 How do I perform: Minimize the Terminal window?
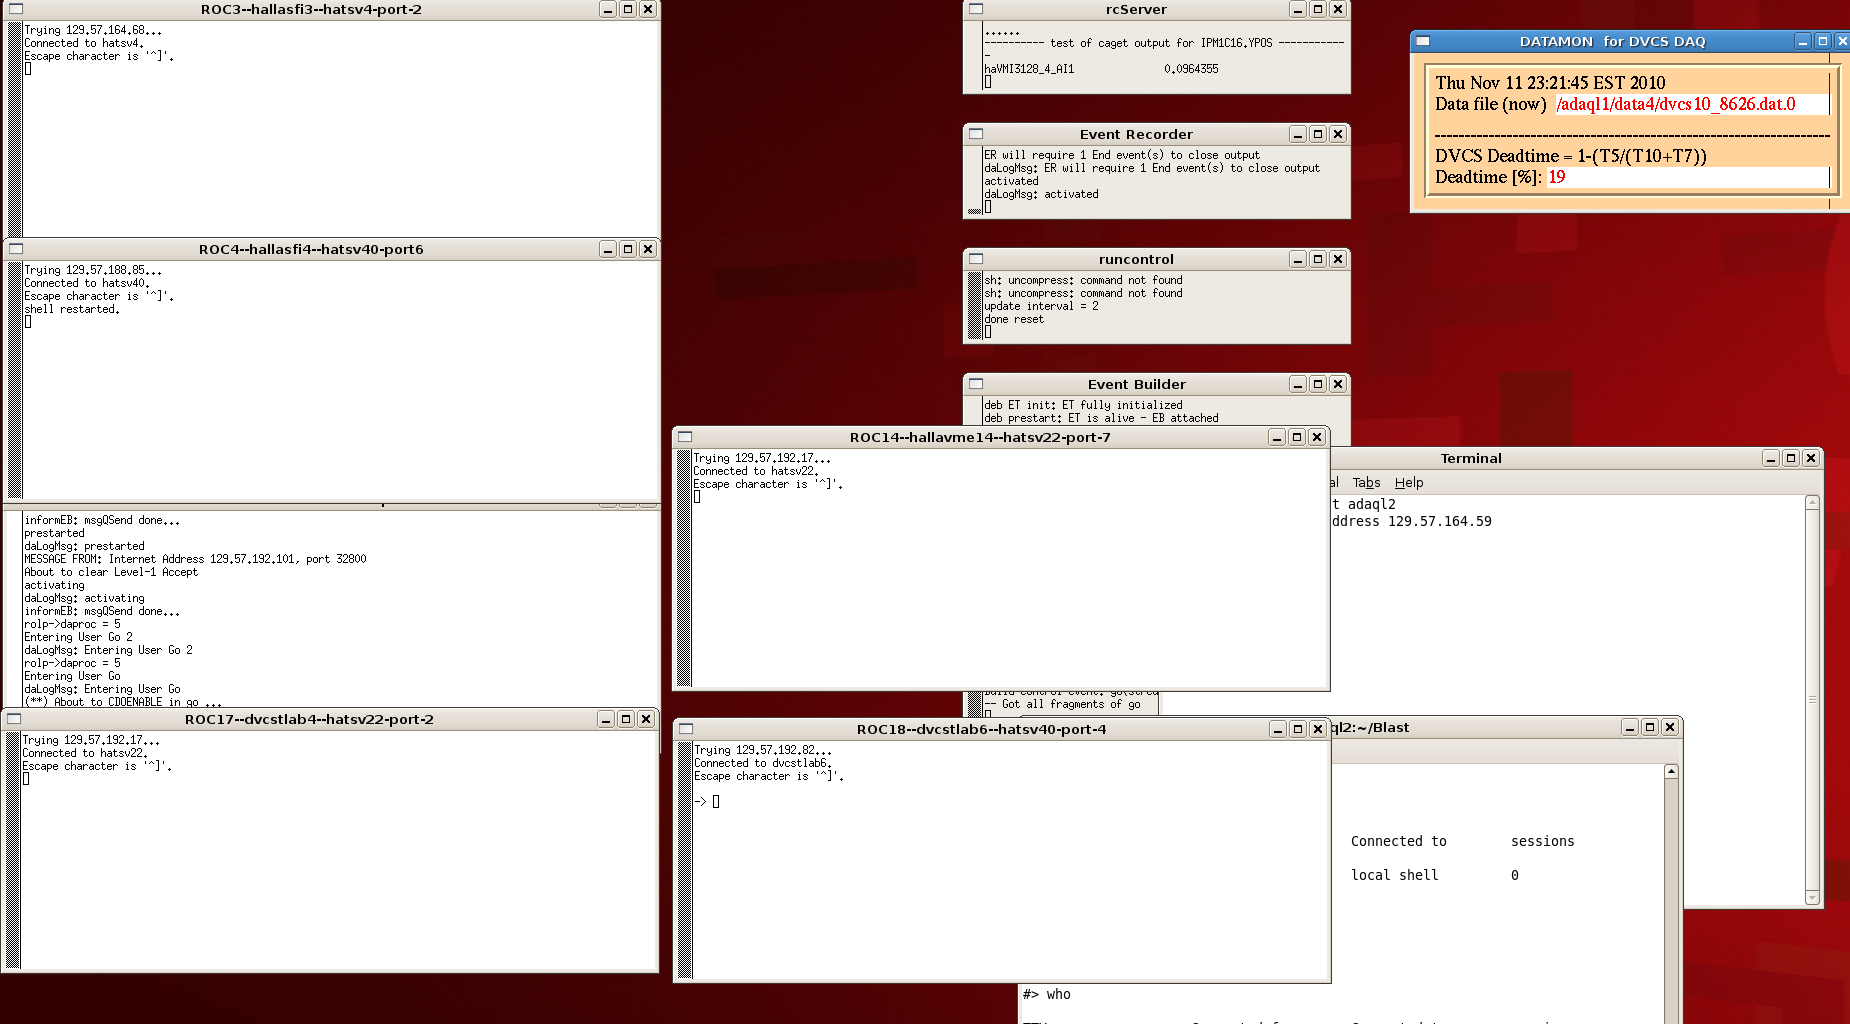pos(1771,458)
